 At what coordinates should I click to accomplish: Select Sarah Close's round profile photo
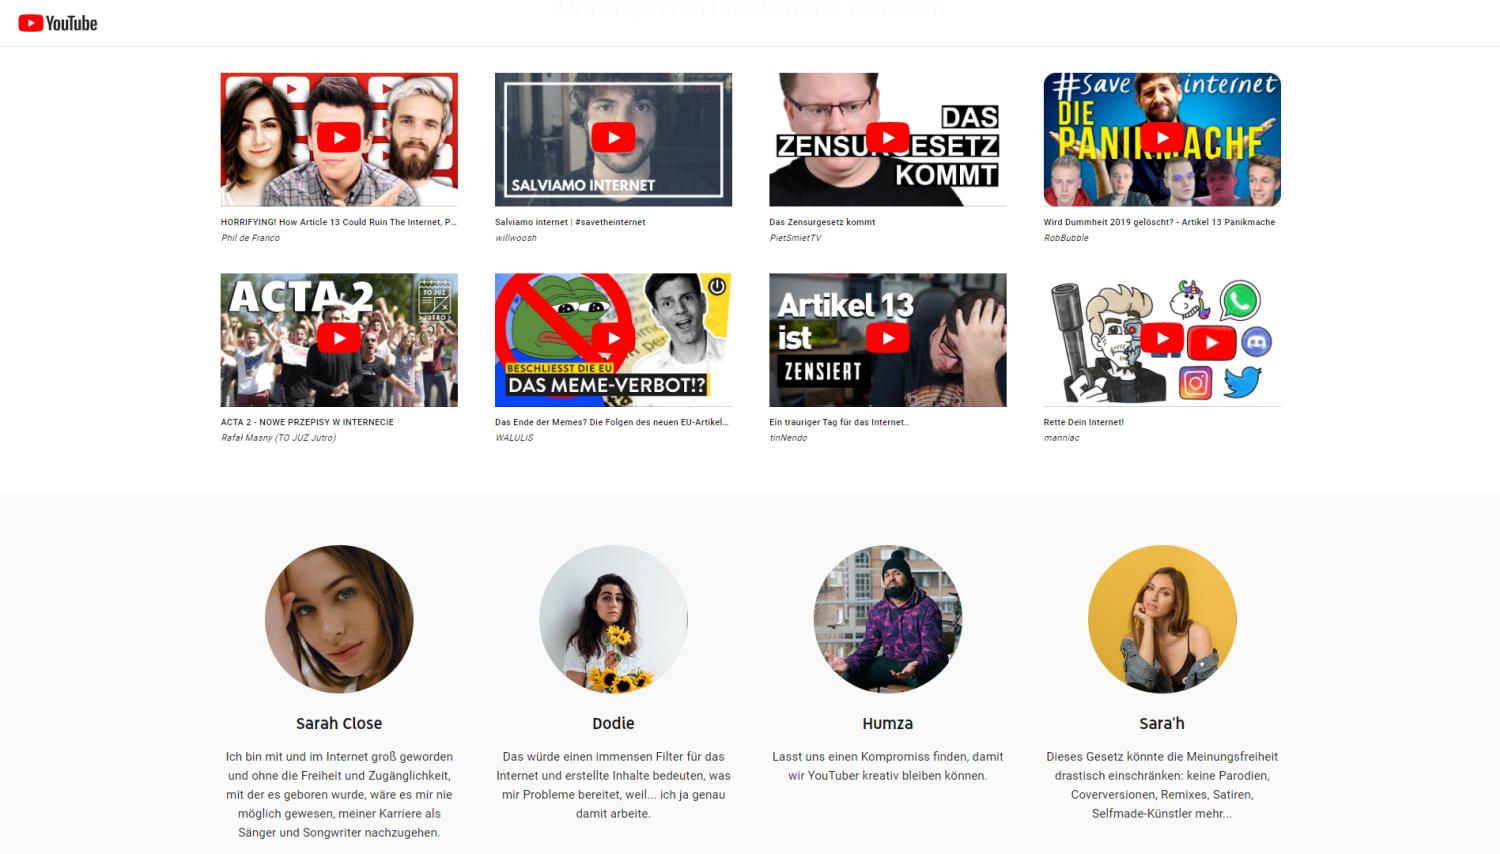(339, 619)
